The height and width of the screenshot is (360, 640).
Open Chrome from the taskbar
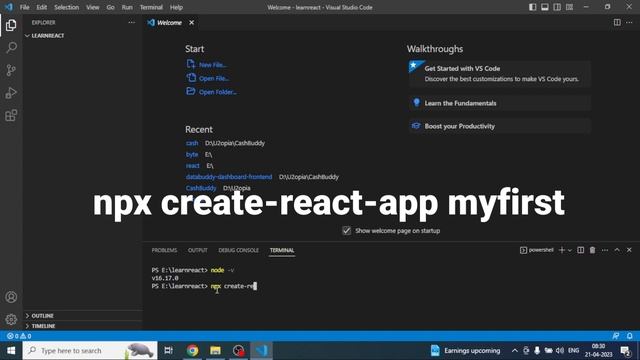tap(192, 350)
